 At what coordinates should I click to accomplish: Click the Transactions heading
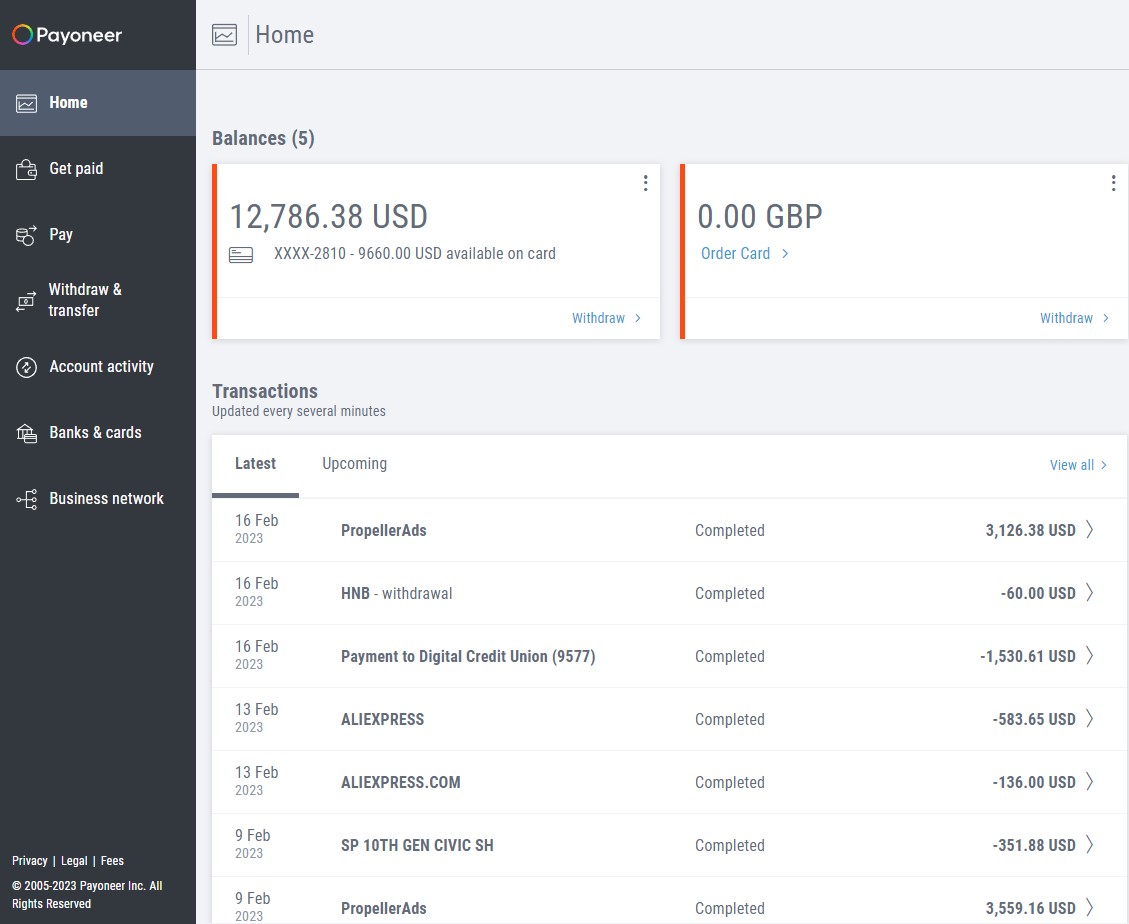pyautogui.click(x=265, y=391)
